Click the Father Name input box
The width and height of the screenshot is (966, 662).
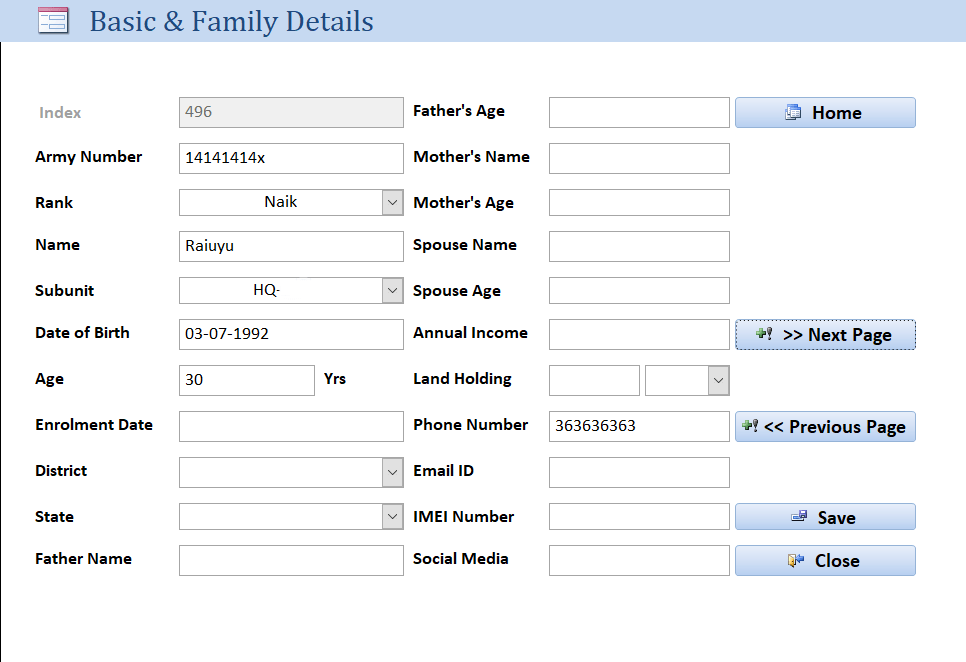click(291, 561)
